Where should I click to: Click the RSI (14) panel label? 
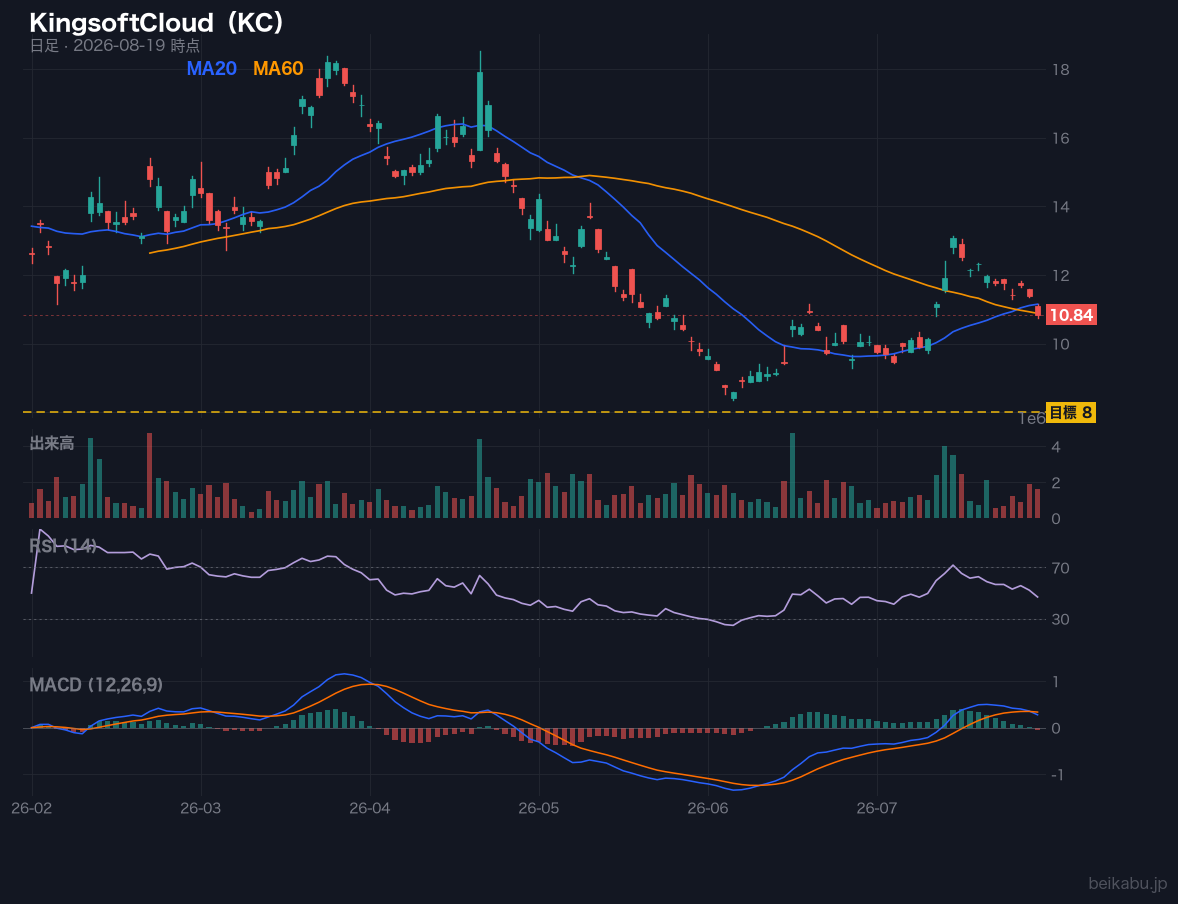(63, 546)
